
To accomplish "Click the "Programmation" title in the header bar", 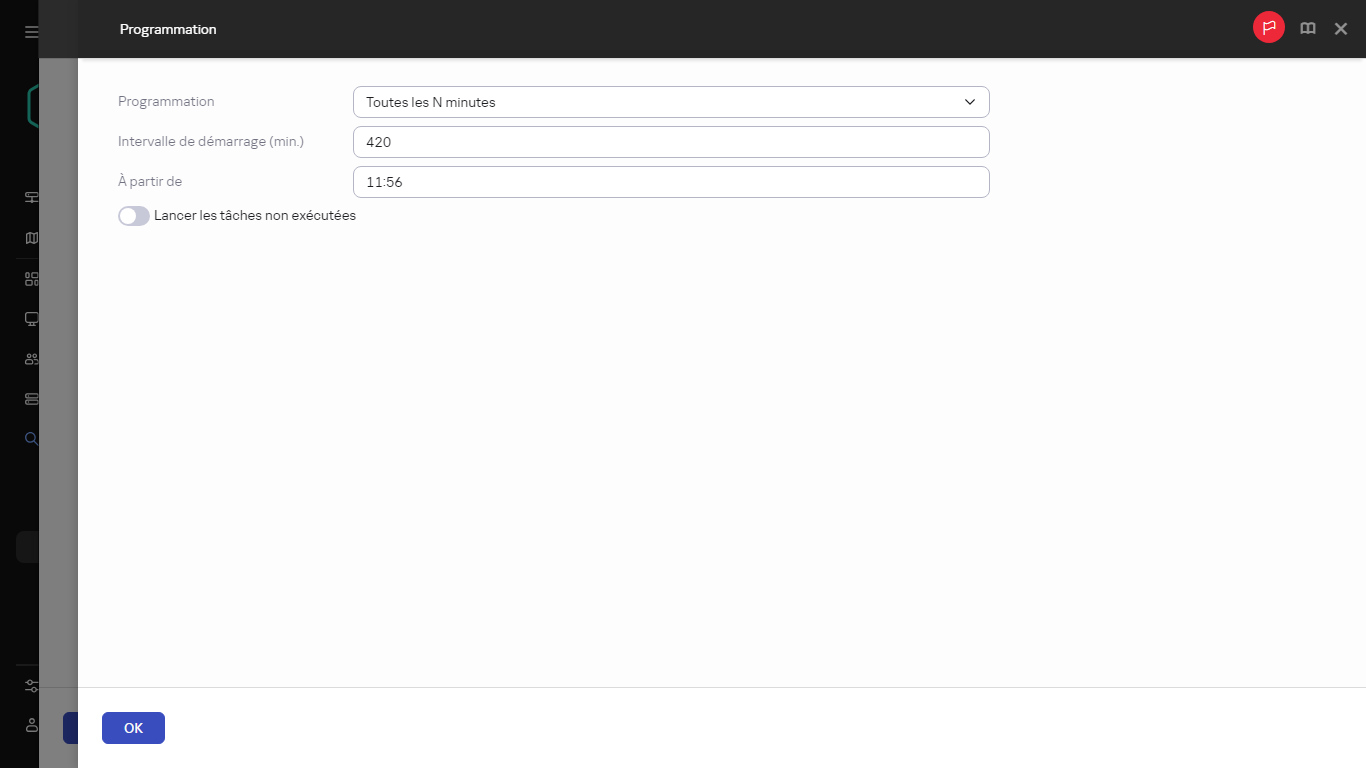I will click(x=168, y=29).
